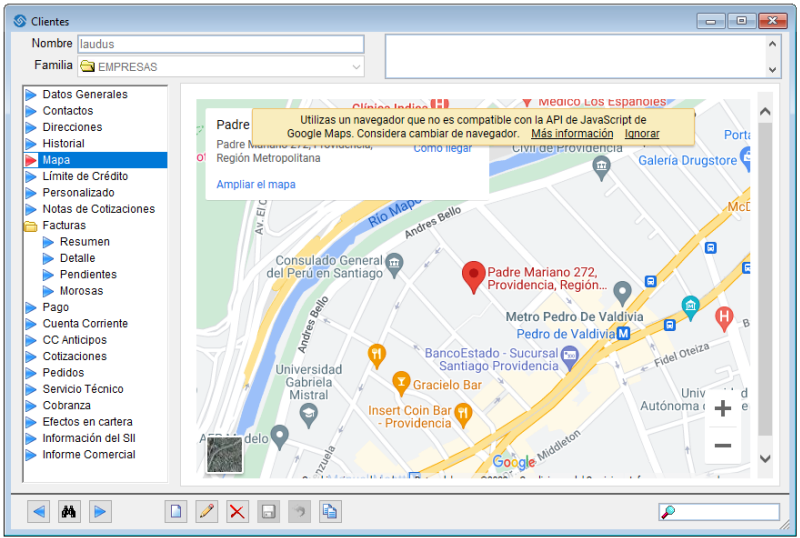Viewport: 800px width, 538px height.
Task: Click the Metro Pedro De Valdivia gray pin
Action: point(622,293)
